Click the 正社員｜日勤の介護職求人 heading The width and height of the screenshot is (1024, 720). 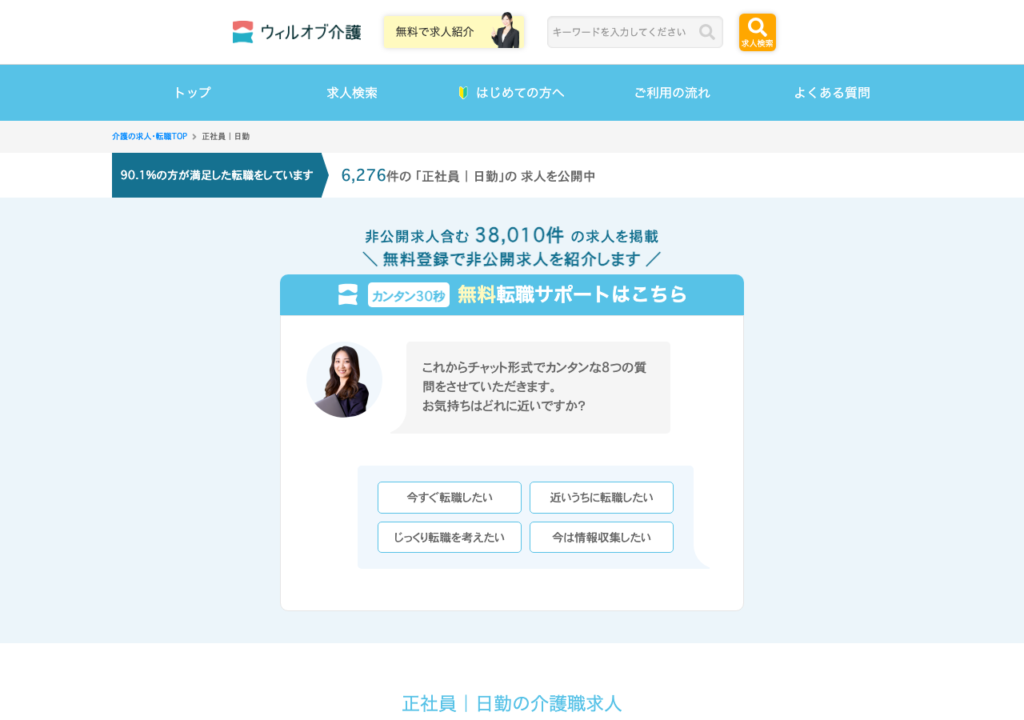tap(511, 704)
